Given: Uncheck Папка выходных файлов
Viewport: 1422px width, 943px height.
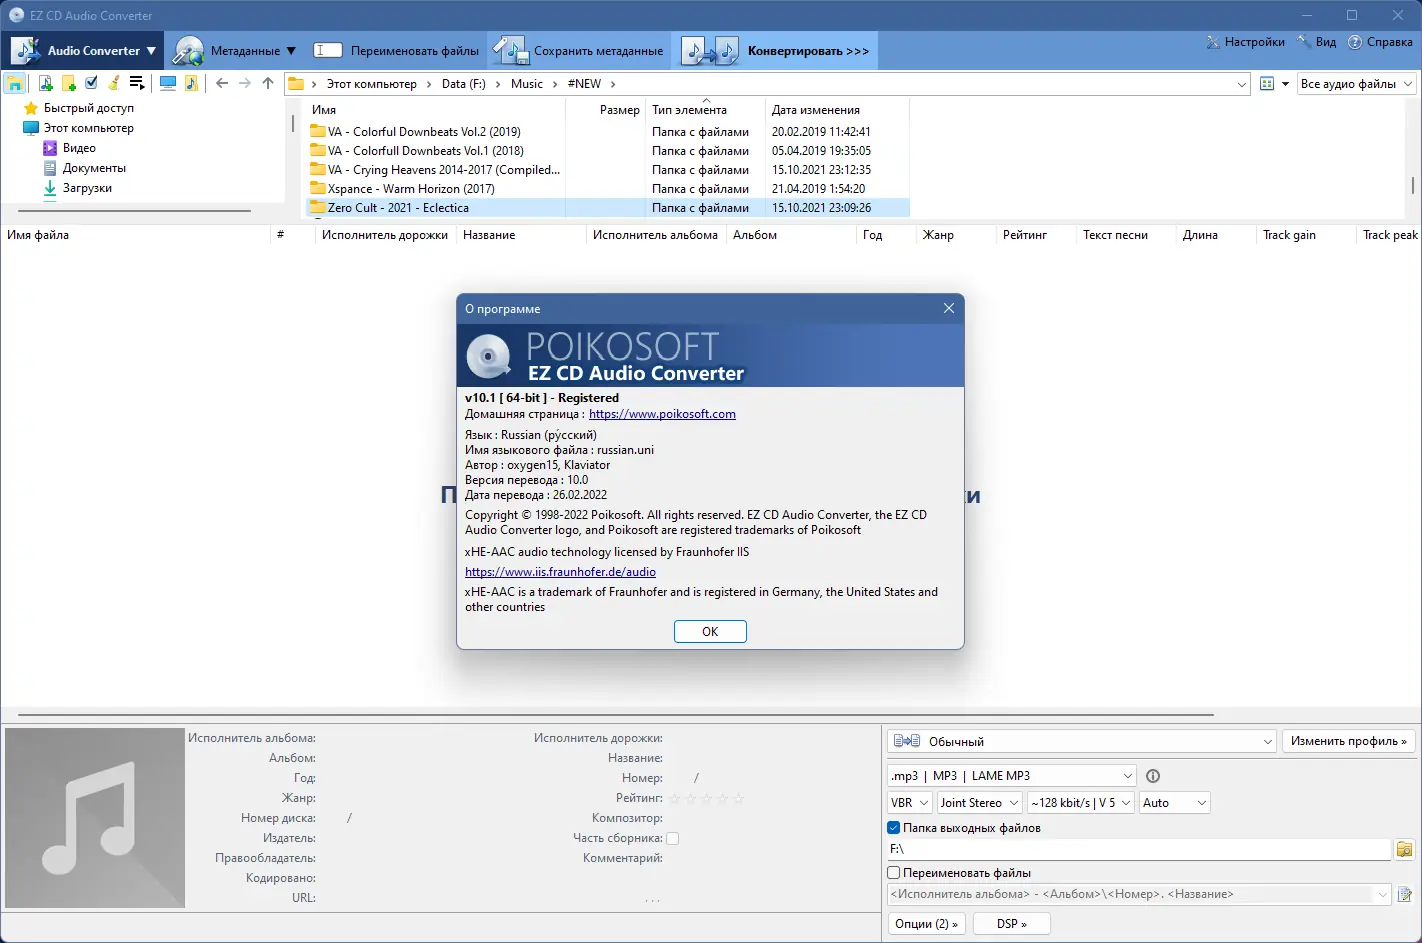Looking at the screenshot, I should pos(893,828).
